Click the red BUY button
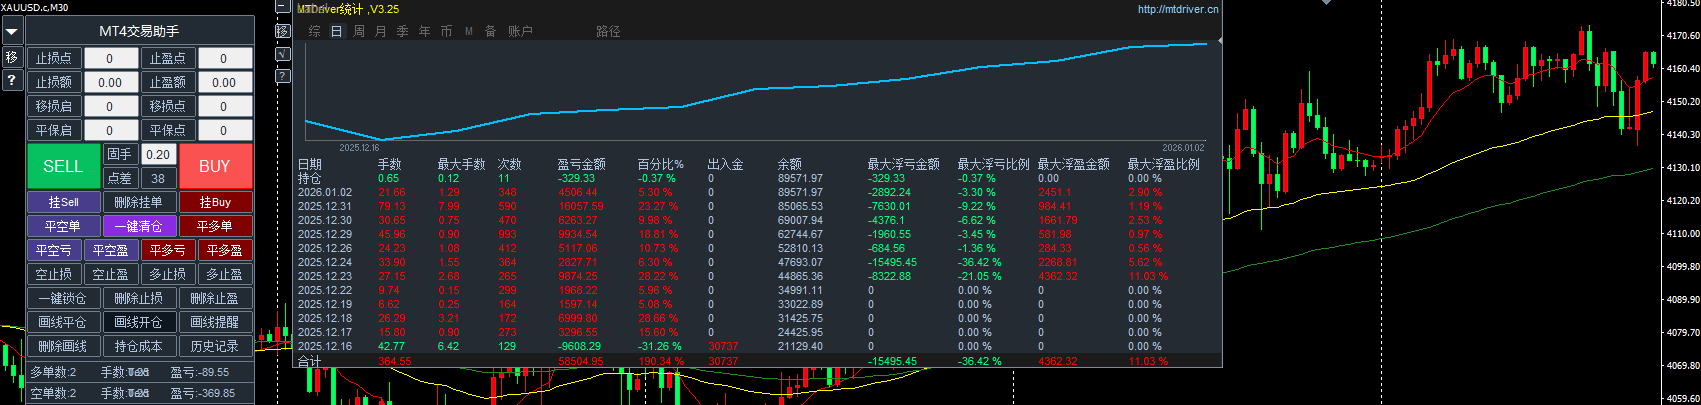 pos(215,166)
